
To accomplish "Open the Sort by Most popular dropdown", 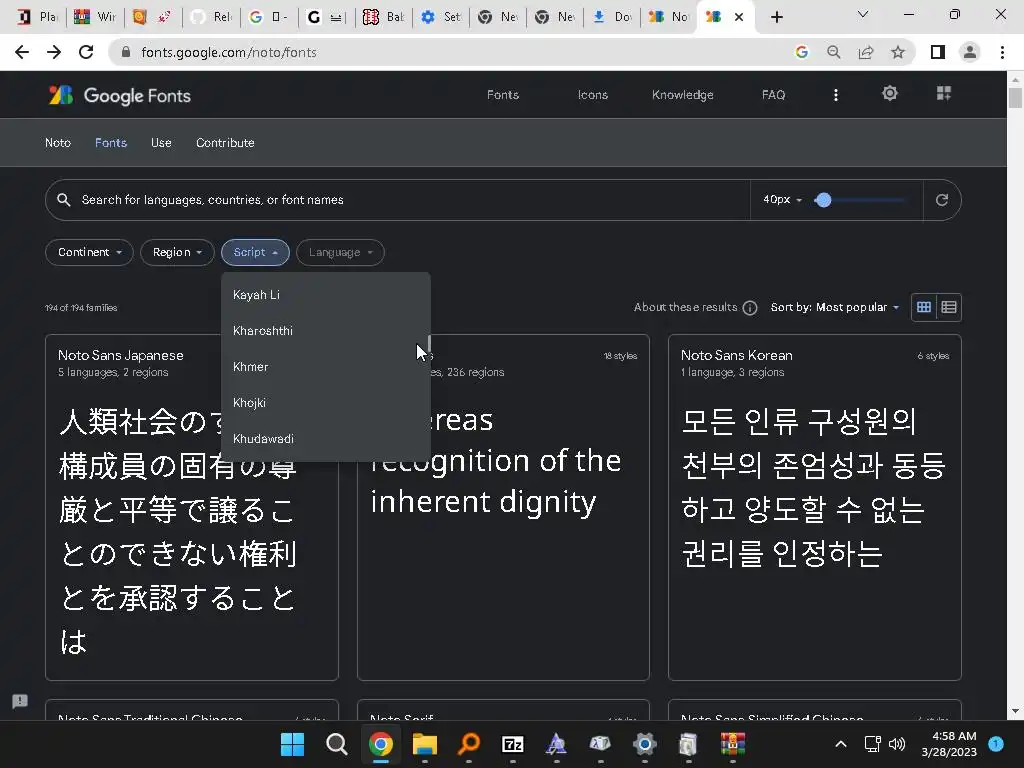I will tap(835, 307).
